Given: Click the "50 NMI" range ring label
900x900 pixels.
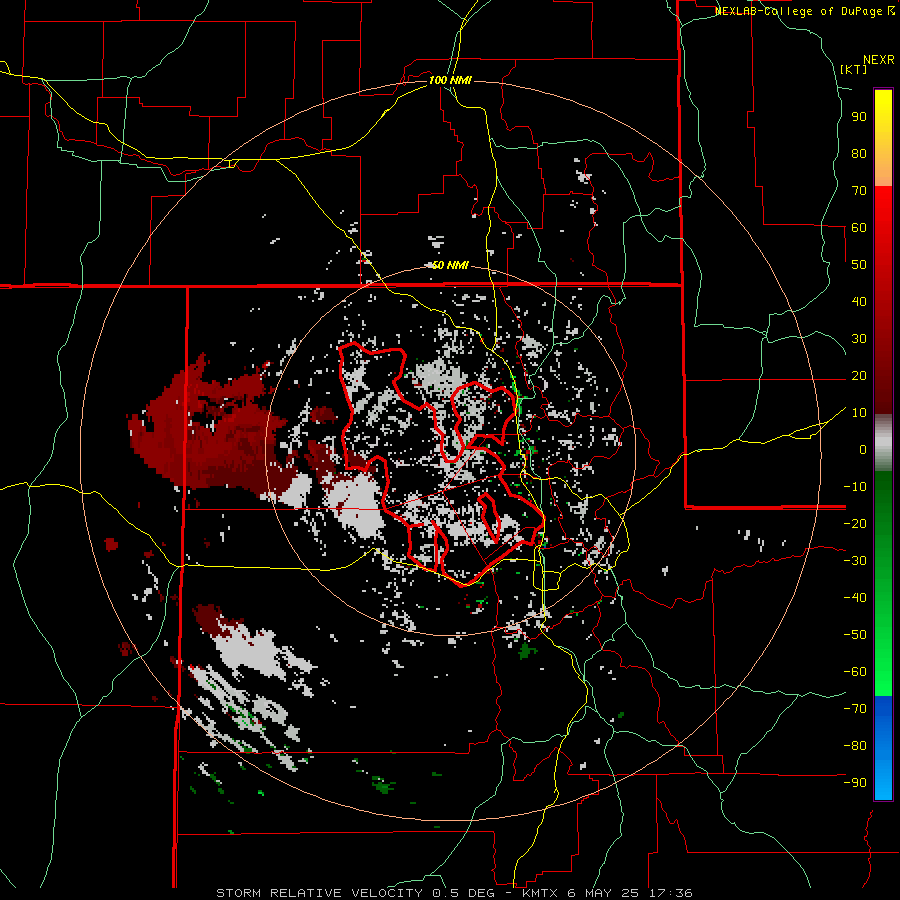Looking at the screenshot, I should pyautogui.click(x=450, y=265).
